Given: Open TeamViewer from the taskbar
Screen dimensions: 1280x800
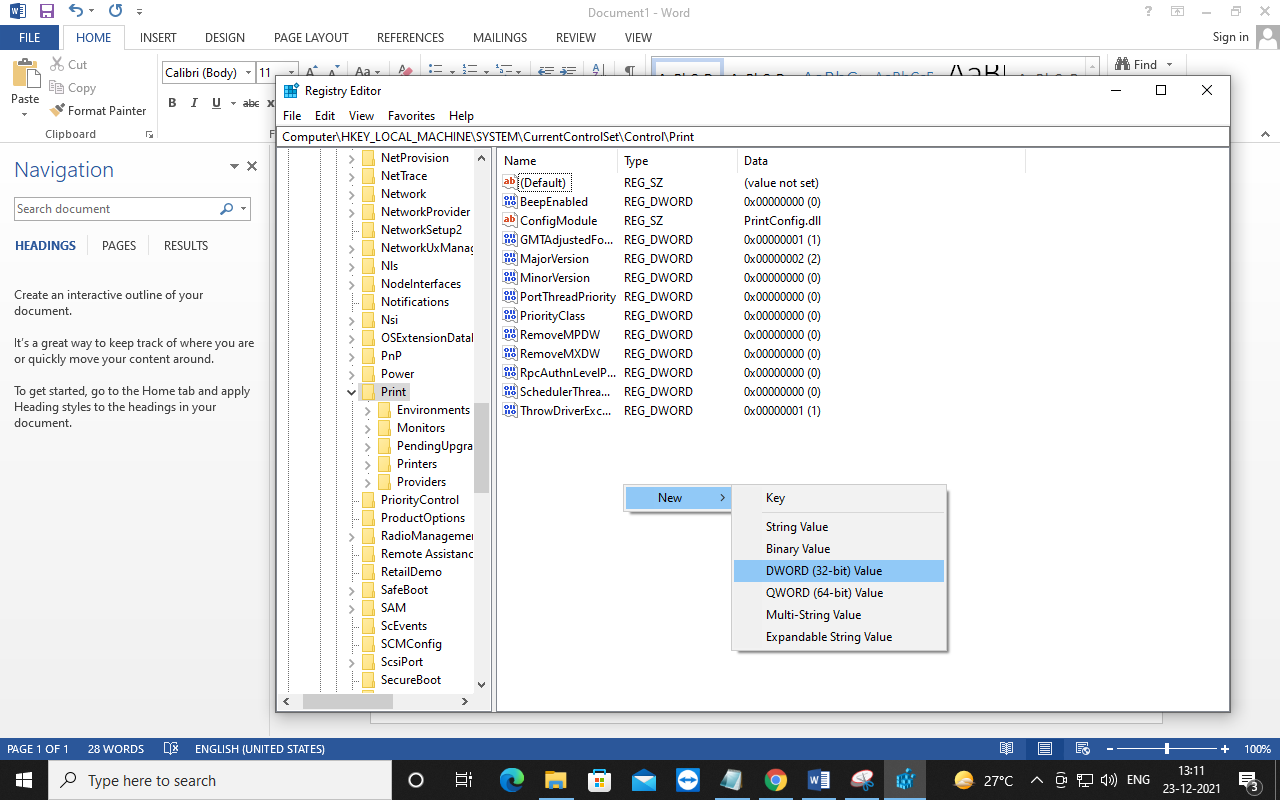Looking at the screenshot, I should click(688, 780).
